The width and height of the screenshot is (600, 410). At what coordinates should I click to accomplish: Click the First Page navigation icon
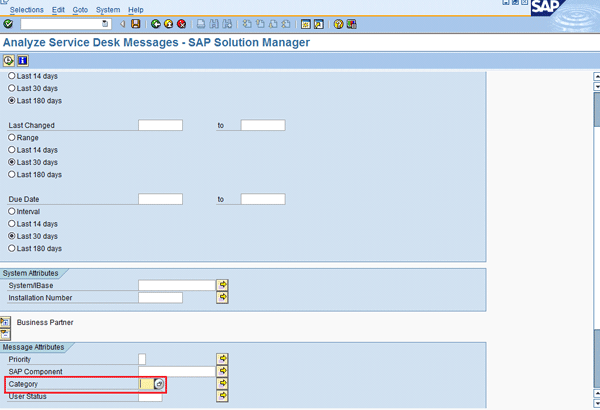point(247,24)
